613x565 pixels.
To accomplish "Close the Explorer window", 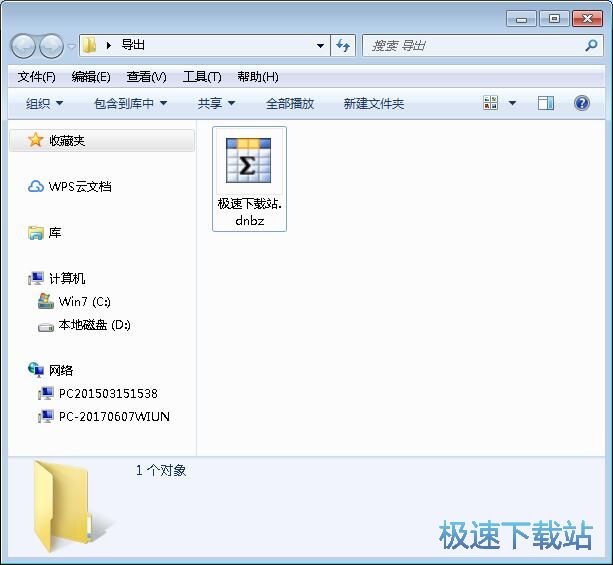I will [x=587, y=19].
